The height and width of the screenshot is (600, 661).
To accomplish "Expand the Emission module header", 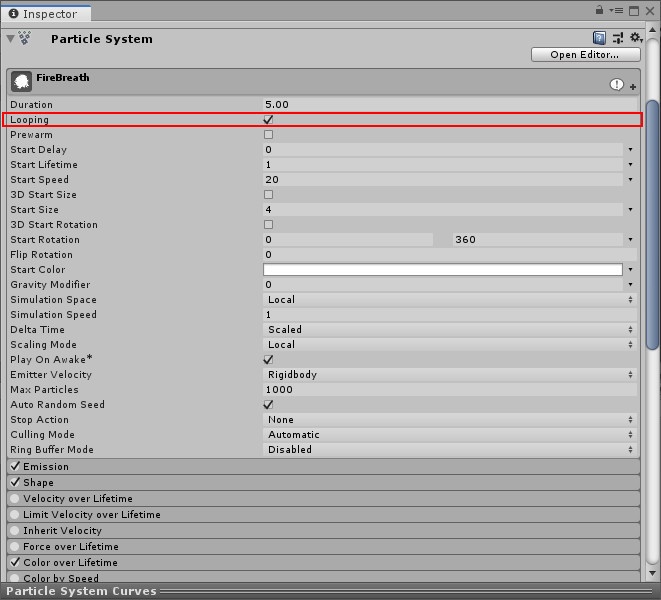I will 323,466.
